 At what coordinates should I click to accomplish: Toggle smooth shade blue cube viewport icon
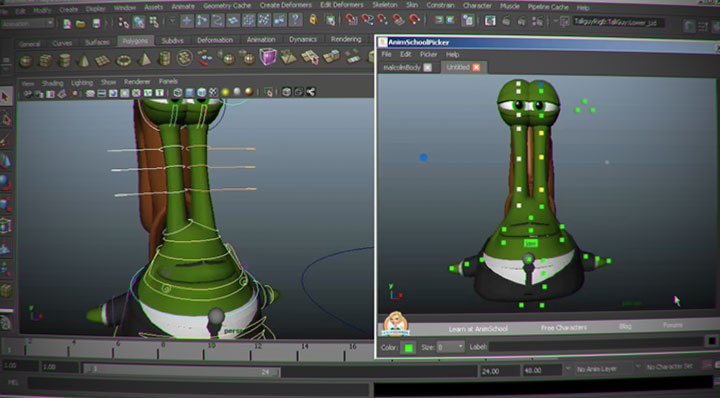[190, 93]
